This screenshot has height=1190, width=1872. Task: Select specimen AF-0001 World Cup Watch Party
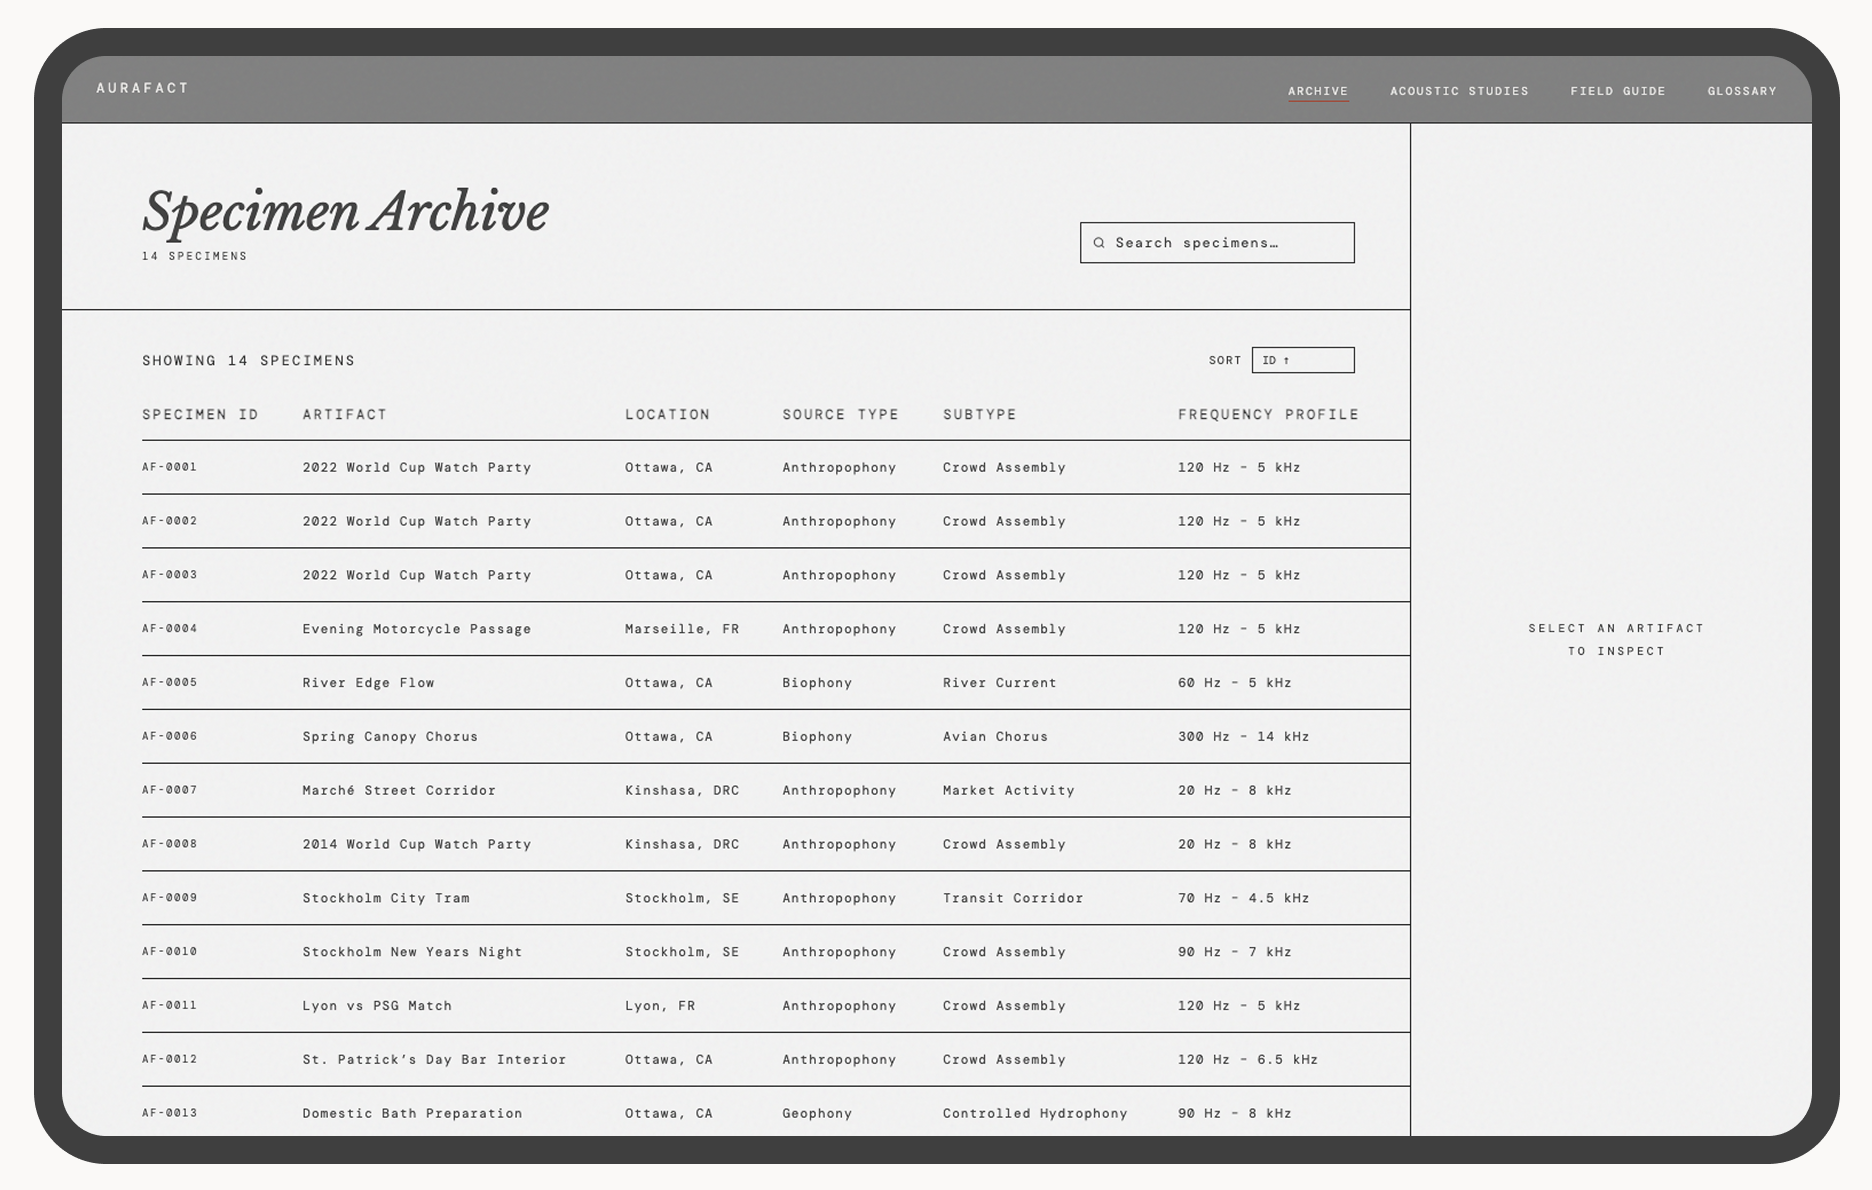[416, 467]
